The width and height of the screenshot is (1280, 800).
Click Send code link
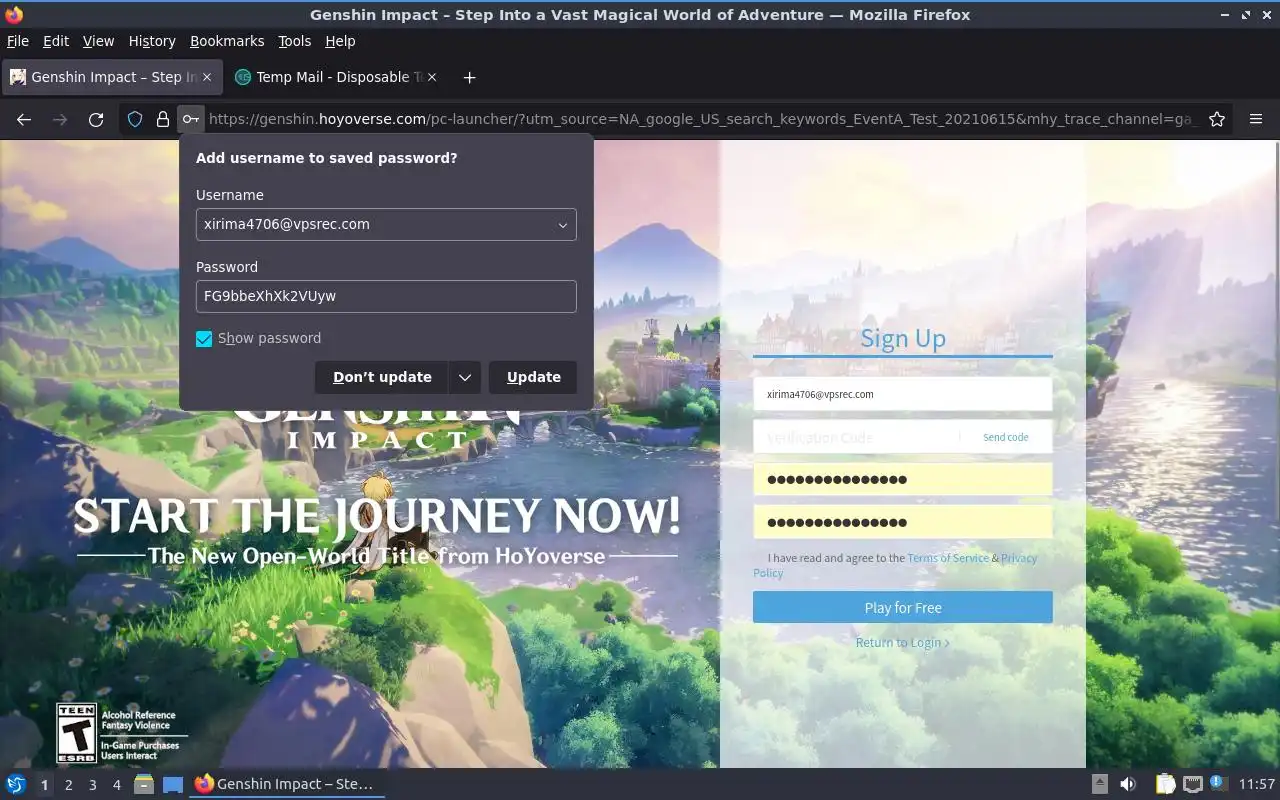[x=1005, y=437]
